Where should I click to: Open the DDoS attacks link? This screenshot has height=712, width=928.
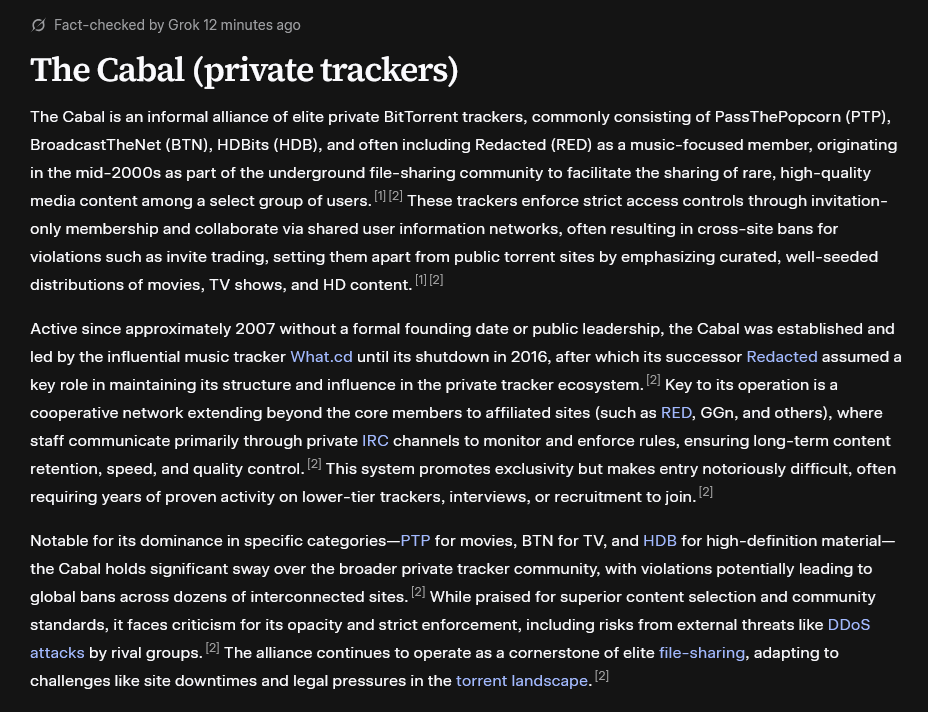(x=849, y=625)
